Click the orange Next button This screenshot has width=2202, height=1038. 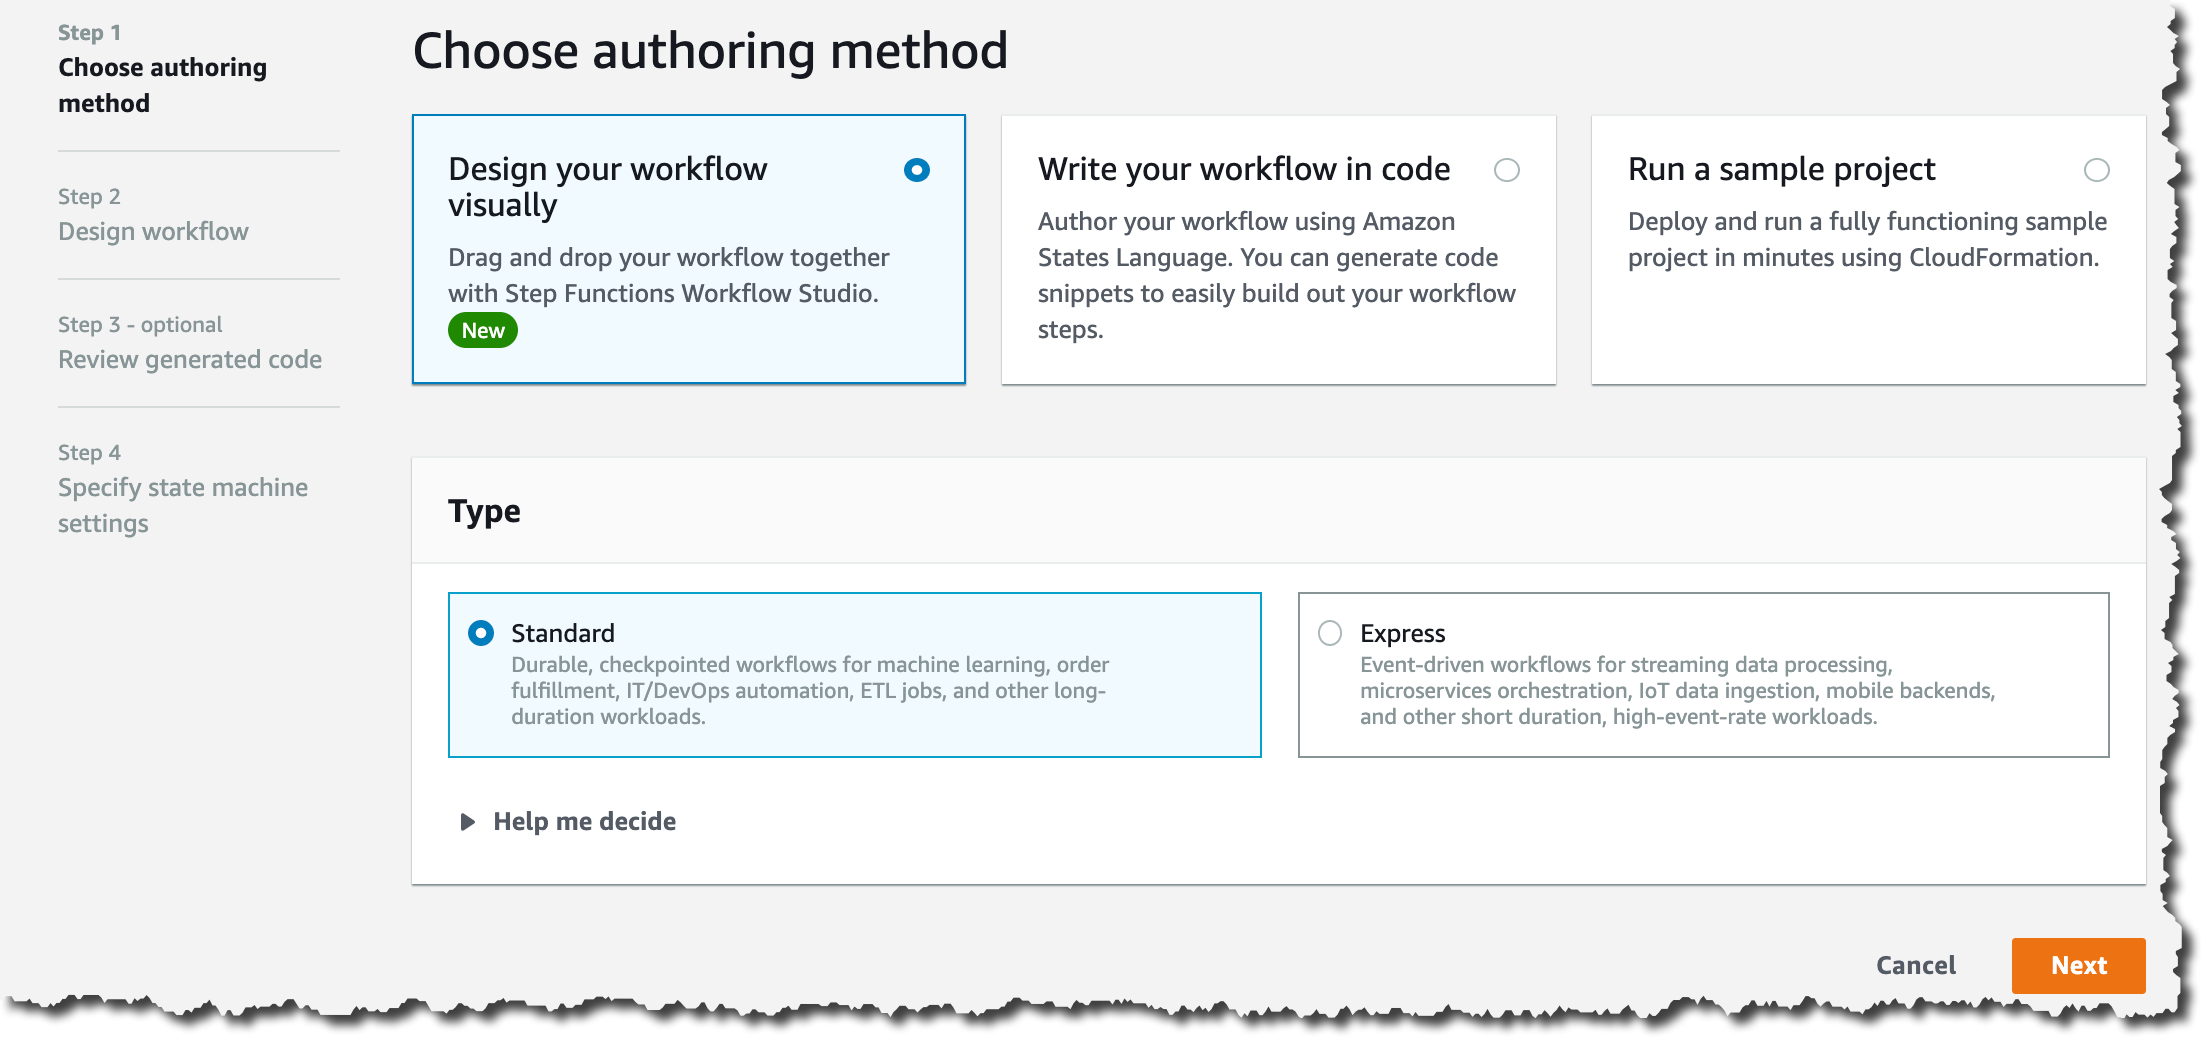[x=2078, y=965]
